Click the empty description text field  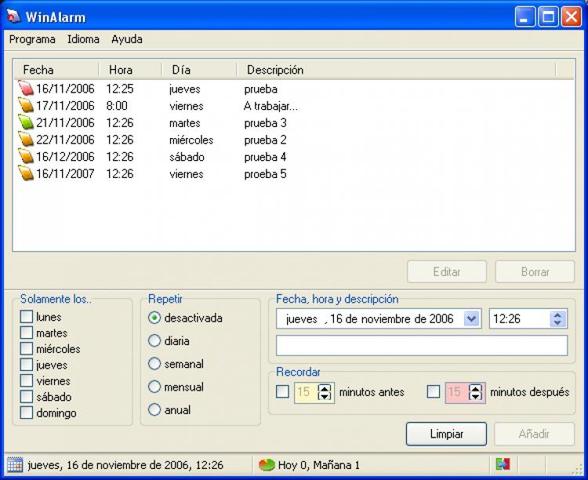(x=422, y=345)
